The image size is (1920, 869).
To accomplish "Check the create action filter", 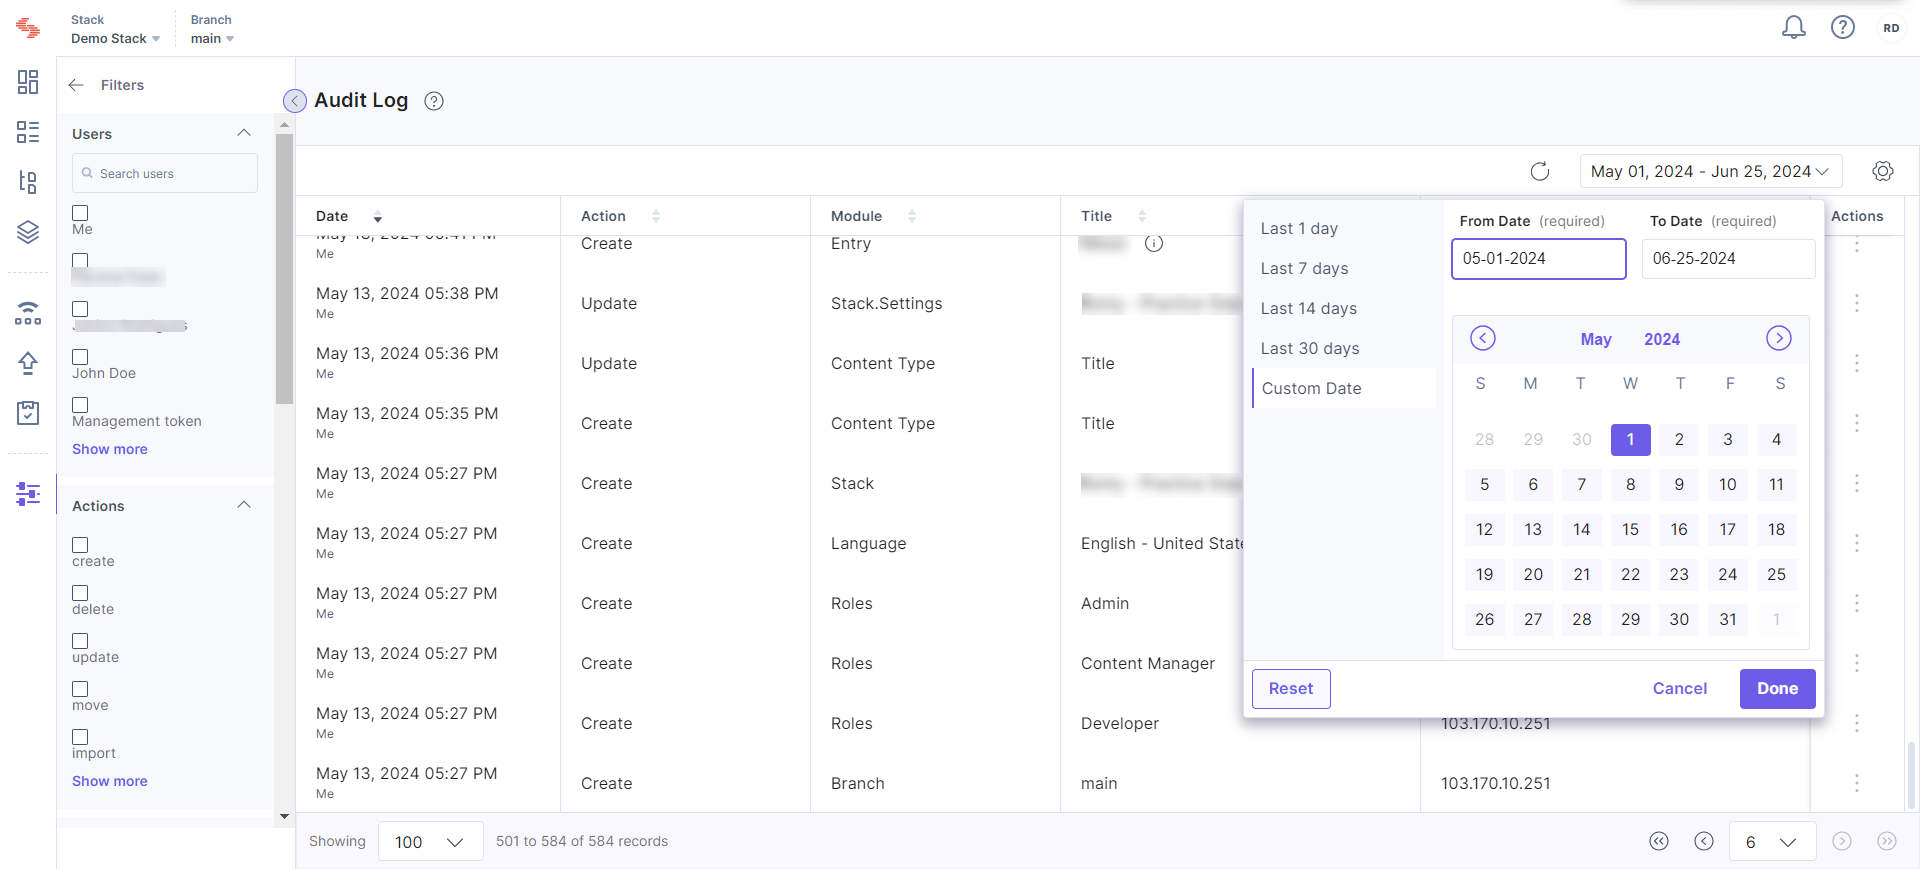I will [80, 545].
